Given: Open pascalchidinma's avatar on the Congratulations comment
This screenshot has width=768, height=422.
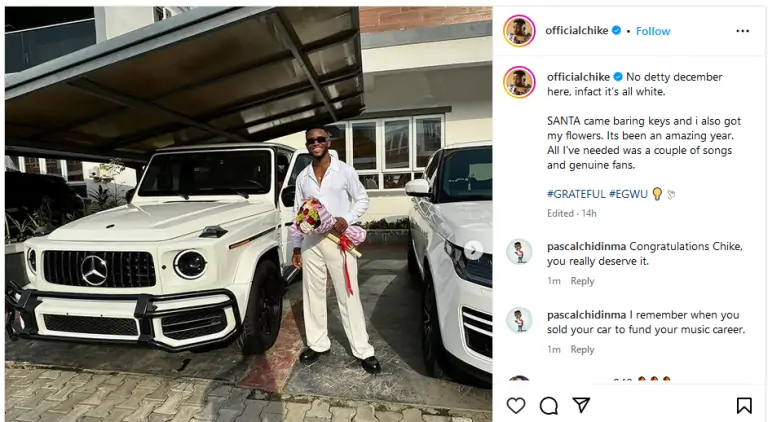Looking at the screenshot, I should click(519, 252).
